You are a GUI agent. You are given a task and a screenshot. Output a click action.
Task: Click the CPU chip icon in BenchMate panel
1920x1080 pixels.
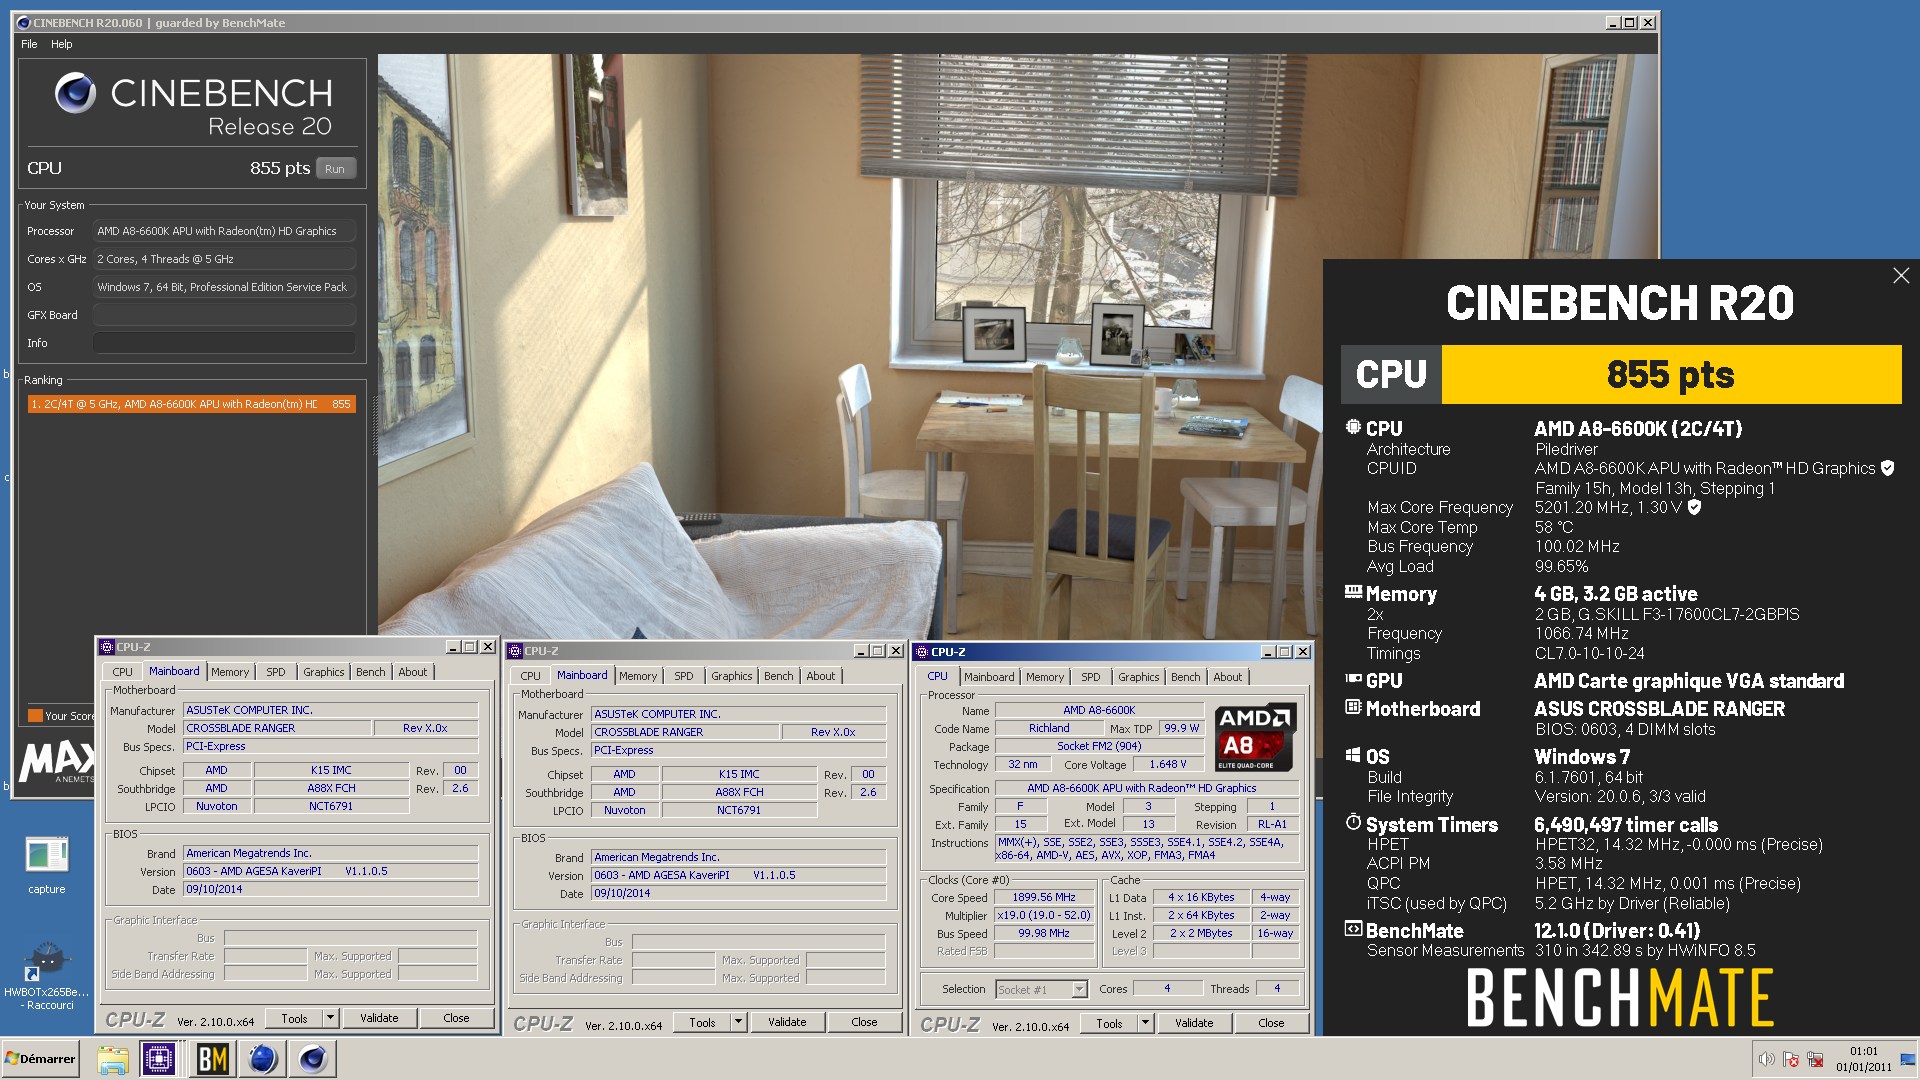pos(1353,427)
